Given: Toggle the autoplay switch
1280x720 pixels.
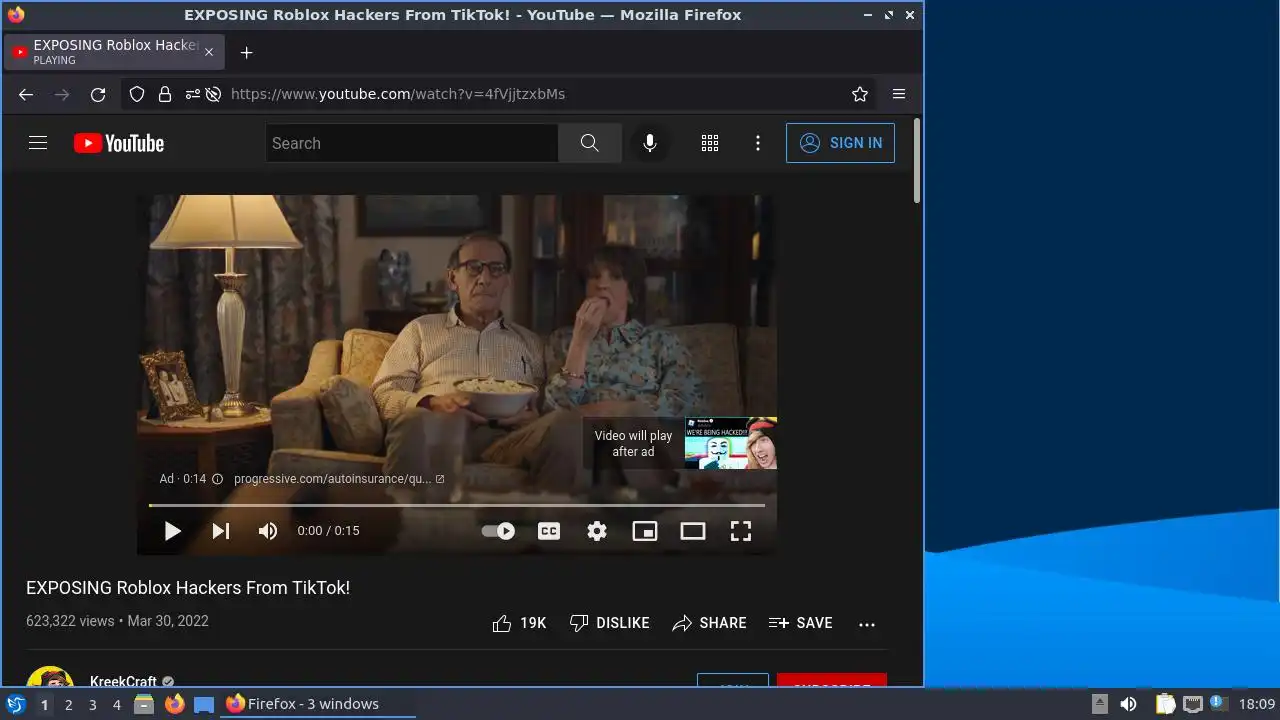Looking at the screenshot, I should [x=499, y=531].
